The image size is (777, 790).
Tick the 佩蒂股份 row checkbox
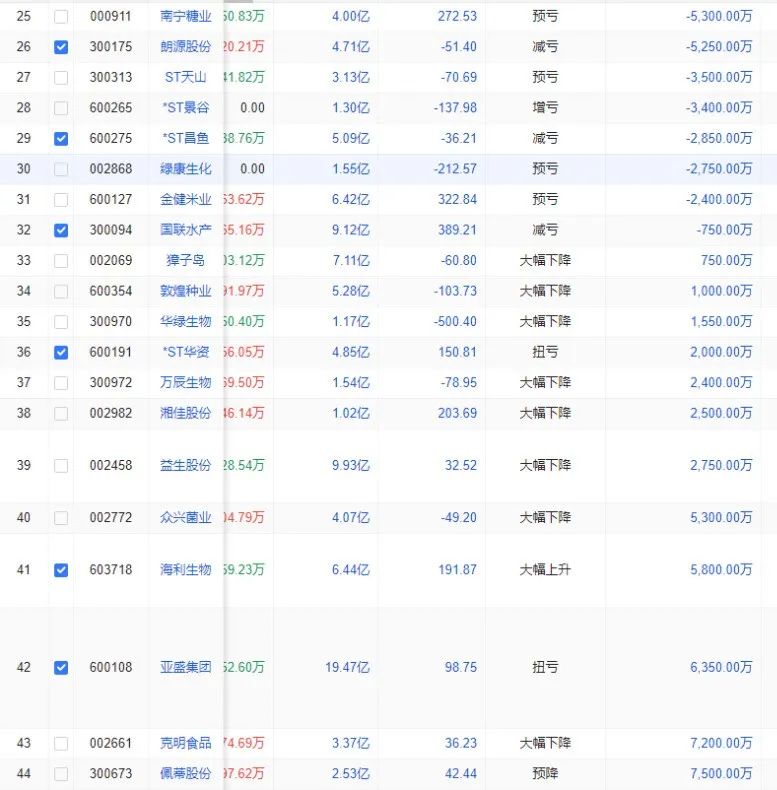click(x=61, y=774)
